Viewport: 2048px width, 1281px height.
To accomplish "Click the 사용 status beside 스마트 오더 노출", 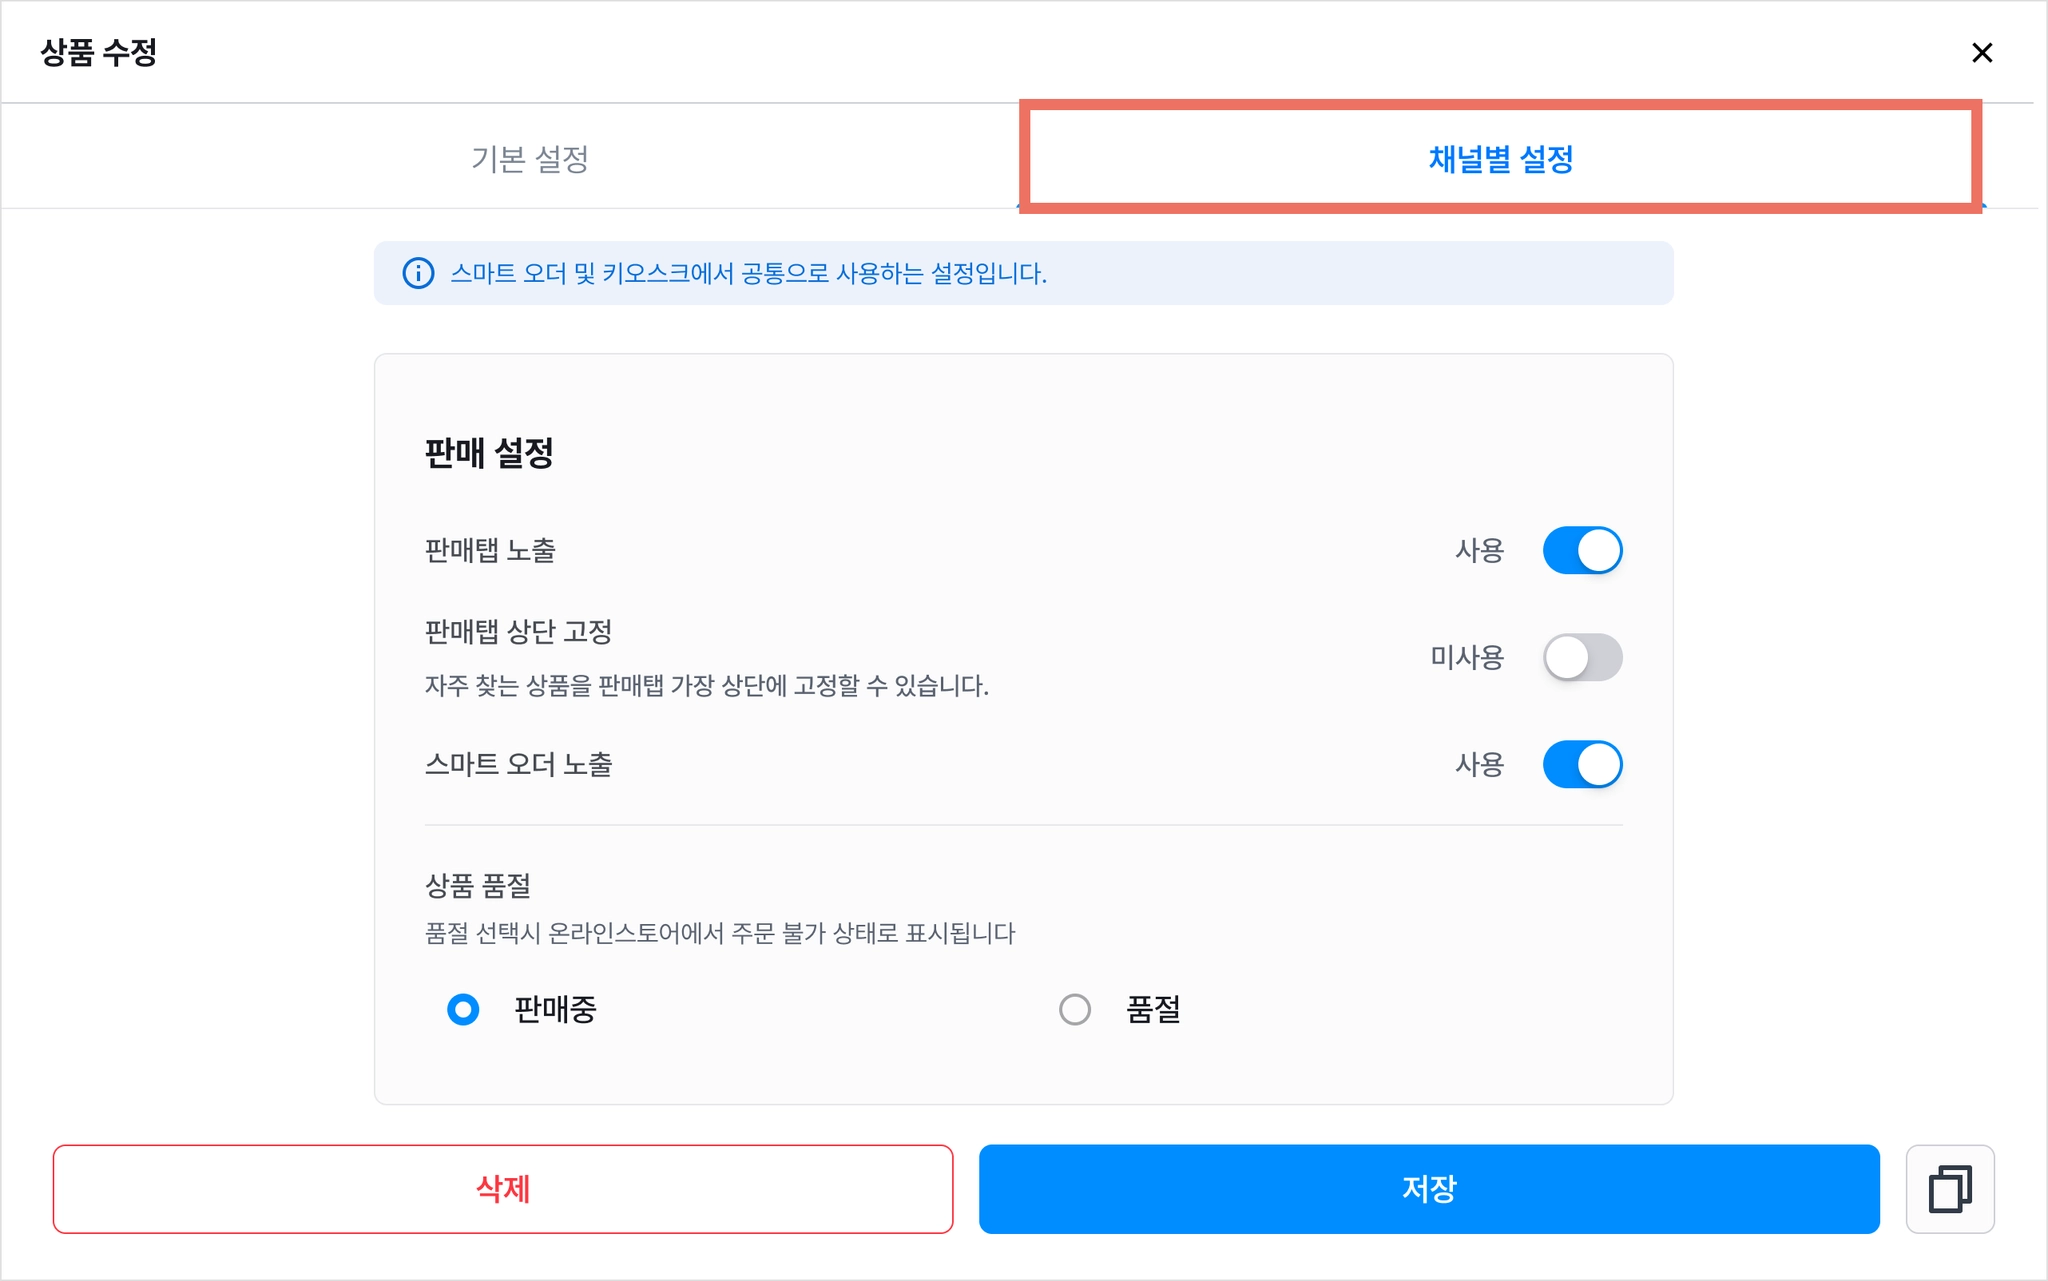I will click(x=1479, y=764).
